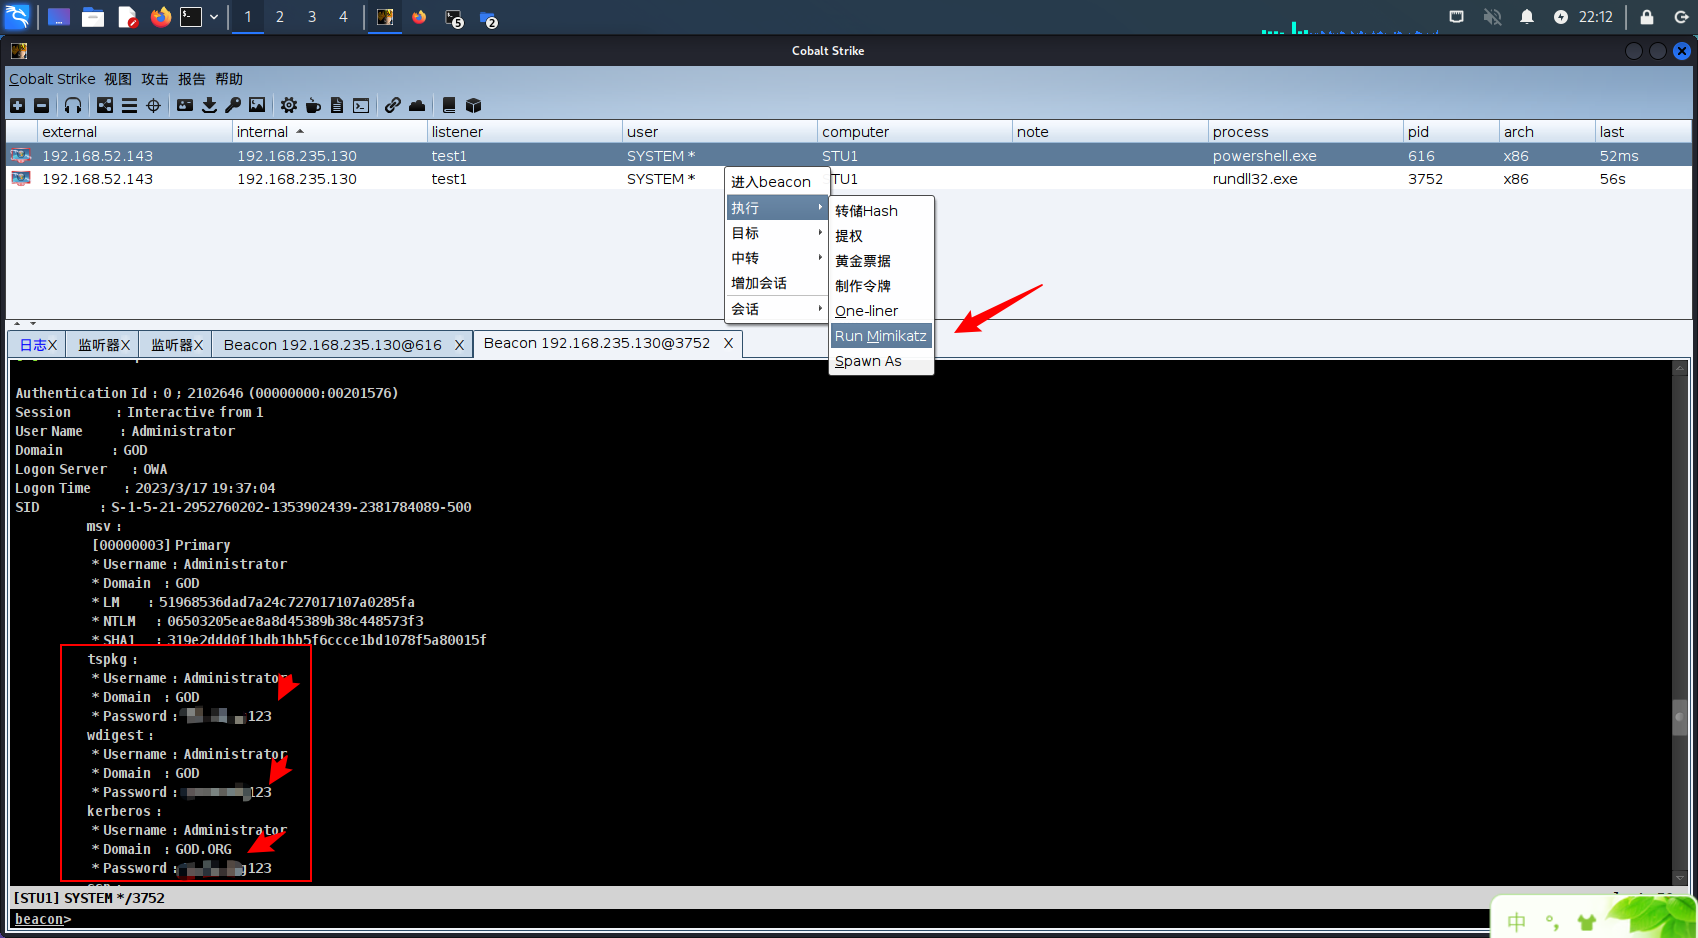Viewport: 1698px width, 938px height.
Task: Open credentials viewer icon
Action: coord(185,105)
